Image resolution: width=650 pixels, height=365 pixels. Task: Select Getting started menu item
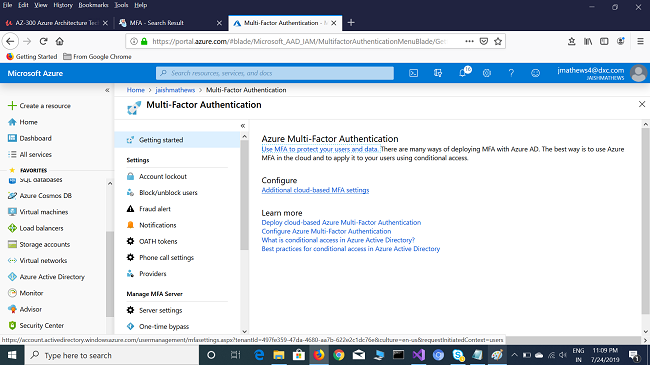[x=177, y=140]
